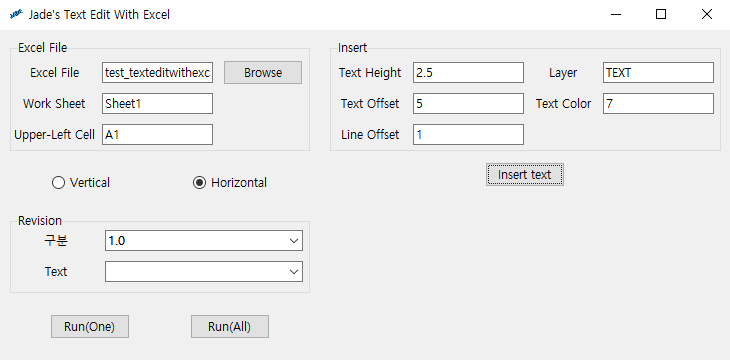Viewport: 730px width, 360px height.
Task: Open the 구분 revision dropdown
Action: point(204,241)
